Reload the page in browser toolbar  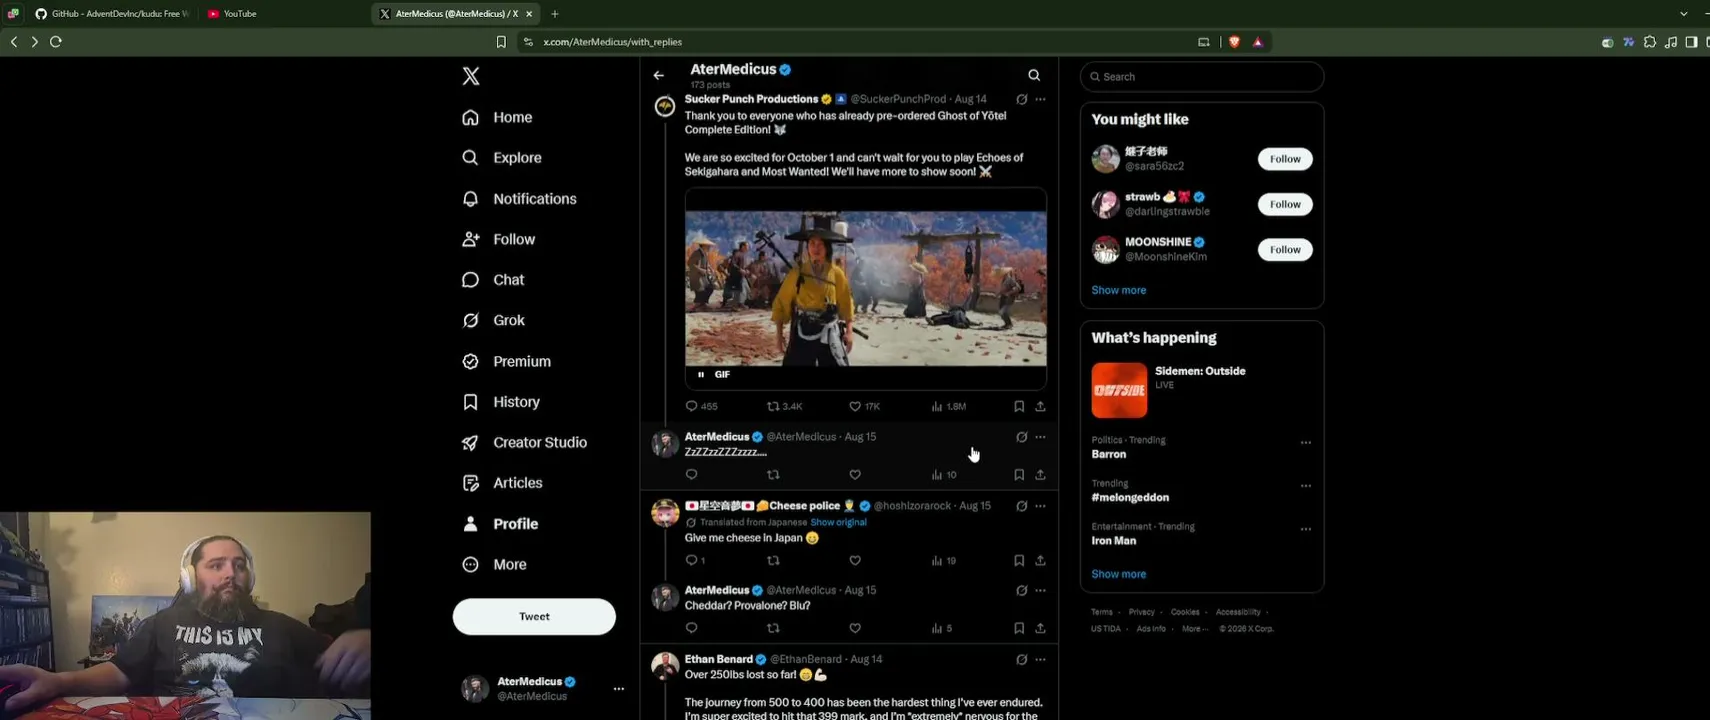[x=56, y=42]
